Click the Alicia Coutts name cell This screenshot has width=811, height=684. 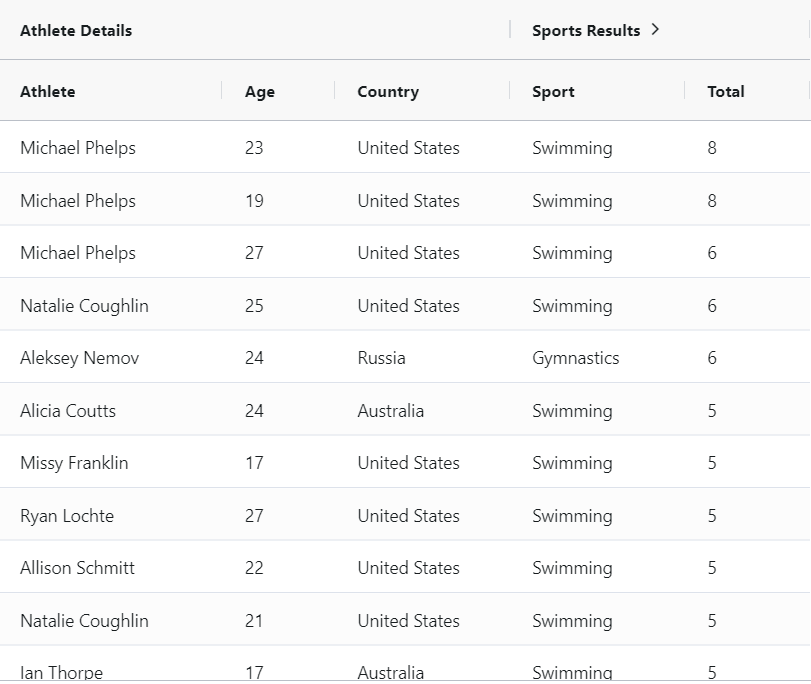point(68,411)
